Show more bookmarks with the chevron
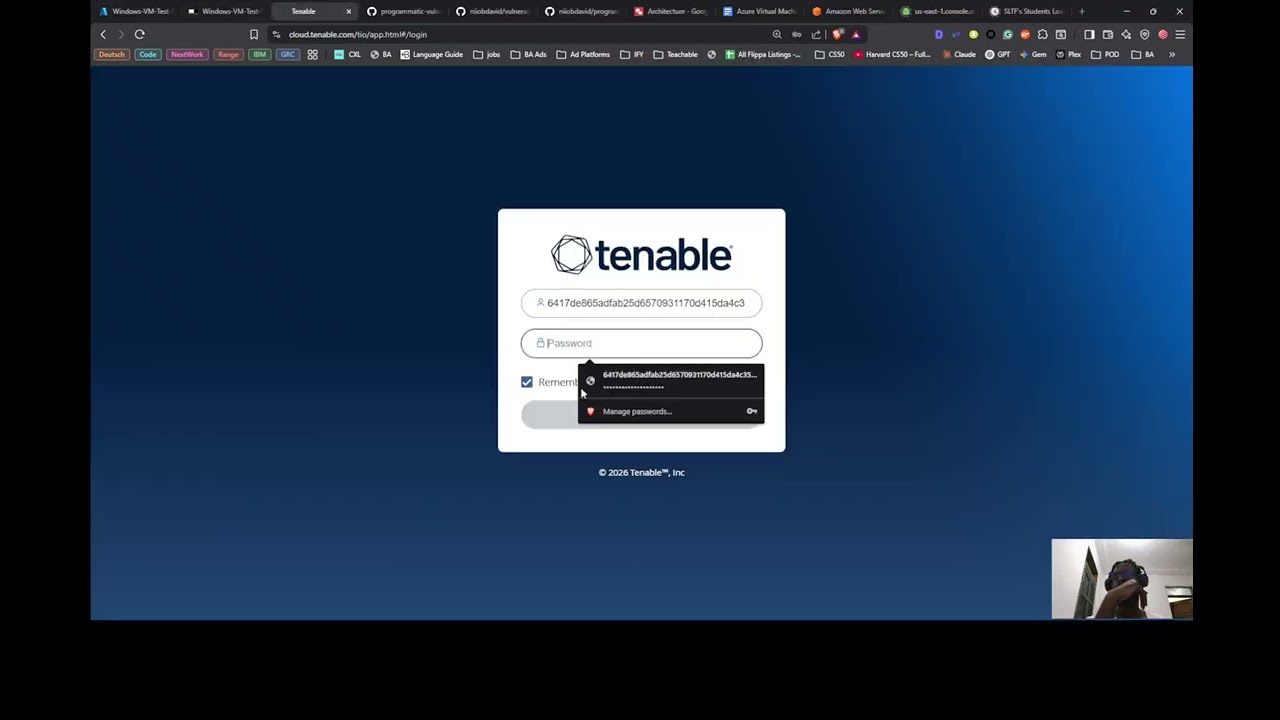1280x720 pixels. coord(1172,54)
